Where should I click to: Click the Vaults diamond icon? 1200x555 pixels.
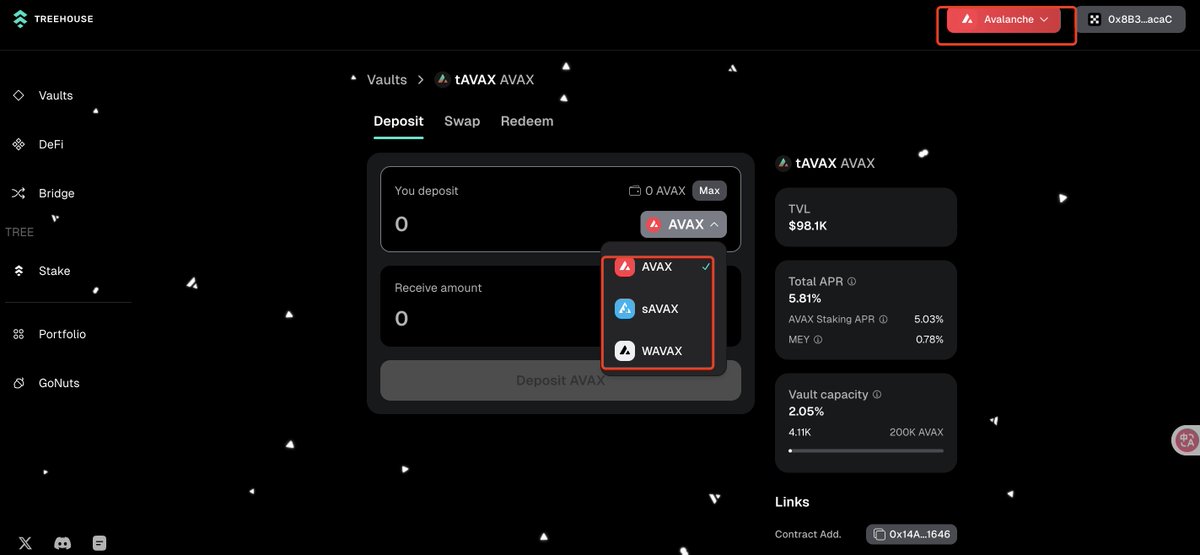click(18, 96)
